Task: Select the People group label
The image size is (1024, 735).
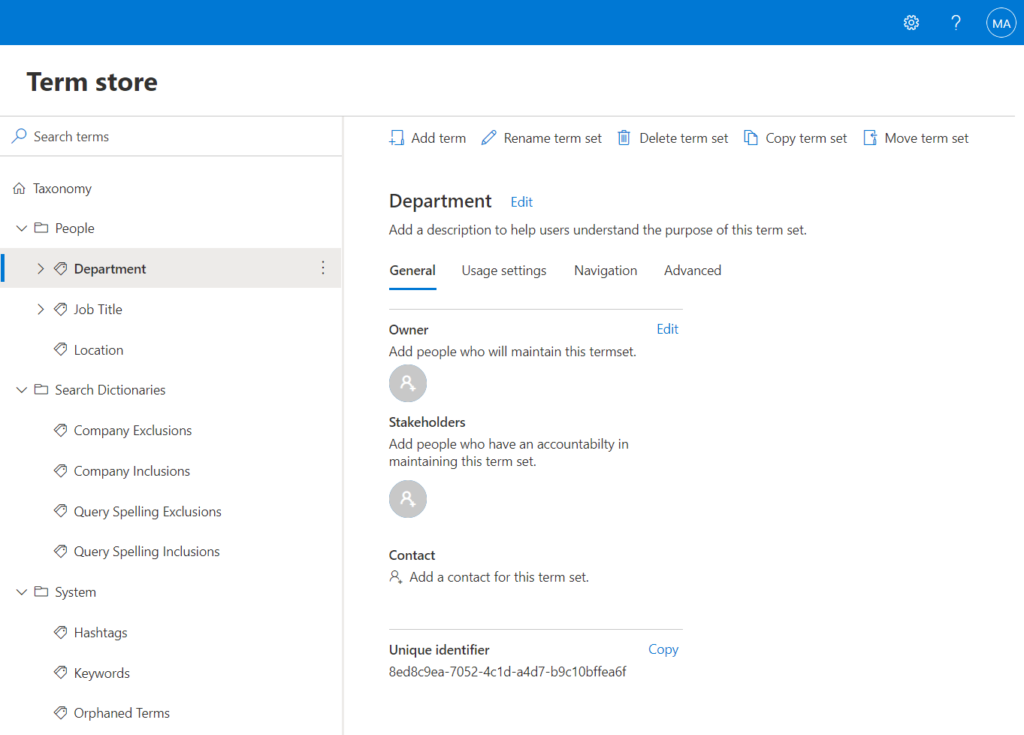Action: click(x=74, y=228)
